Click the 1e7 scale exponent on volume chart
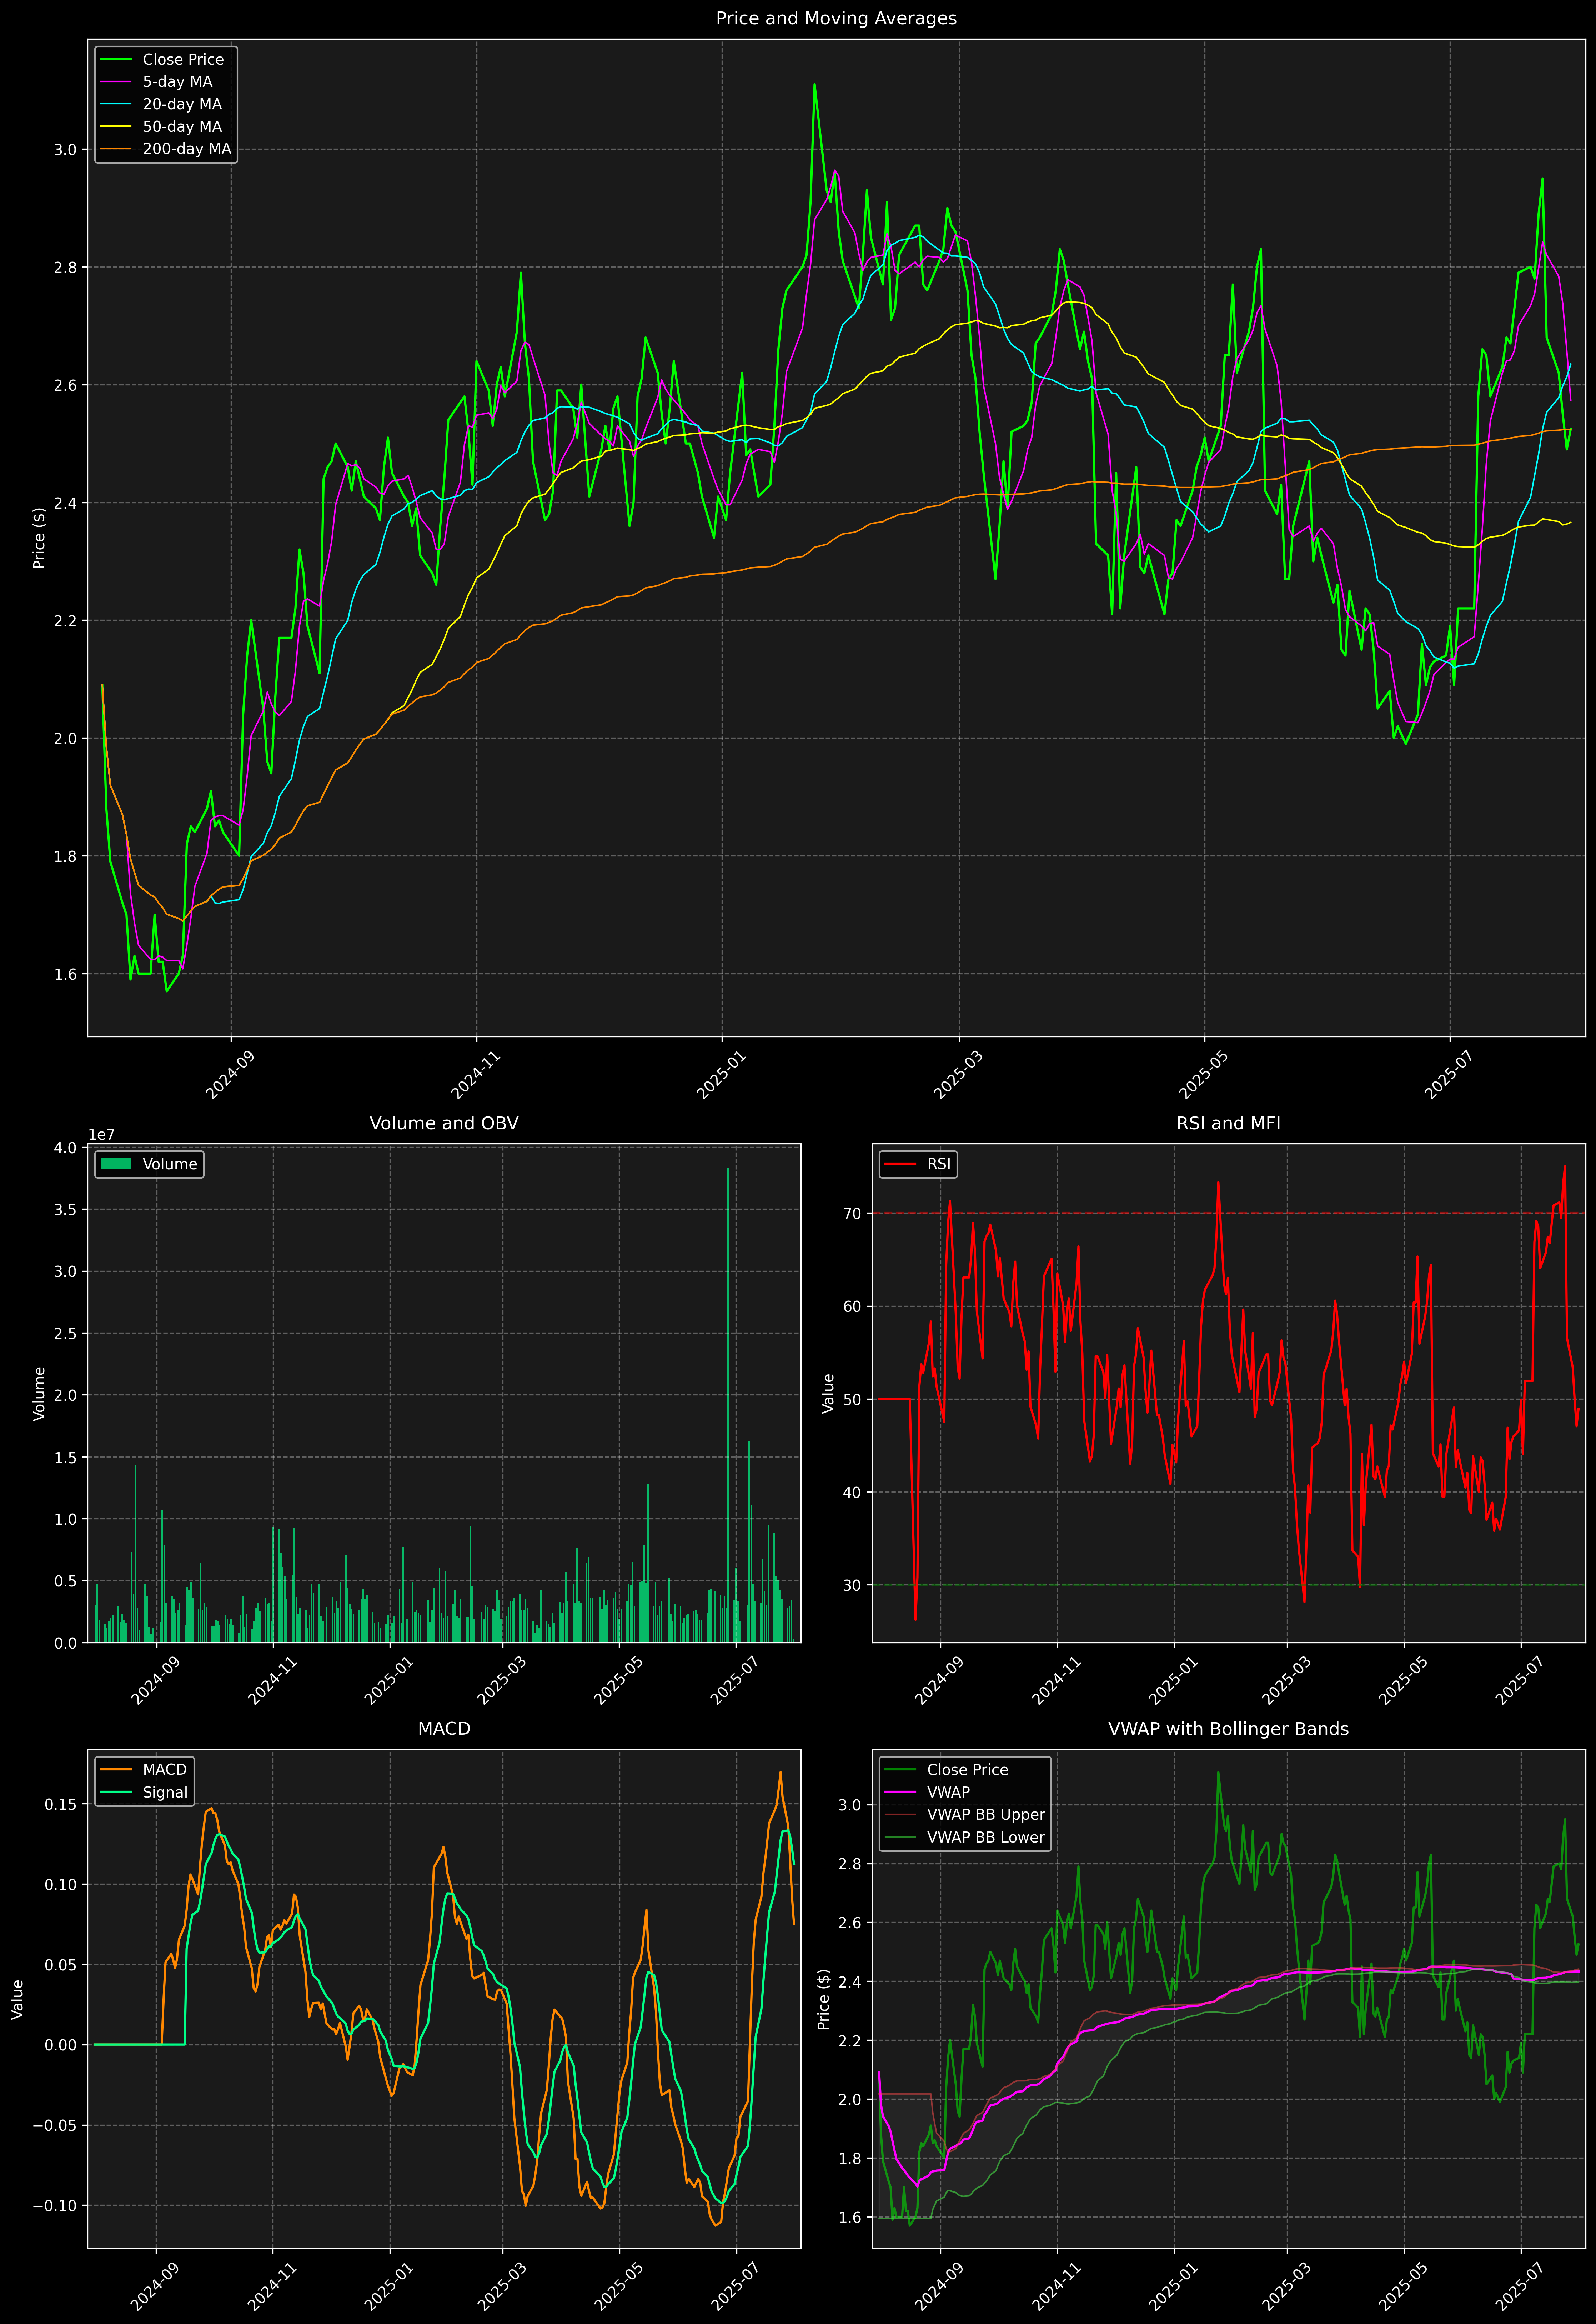Screen dimensions: 1596x2324 tap(101, 1134)
